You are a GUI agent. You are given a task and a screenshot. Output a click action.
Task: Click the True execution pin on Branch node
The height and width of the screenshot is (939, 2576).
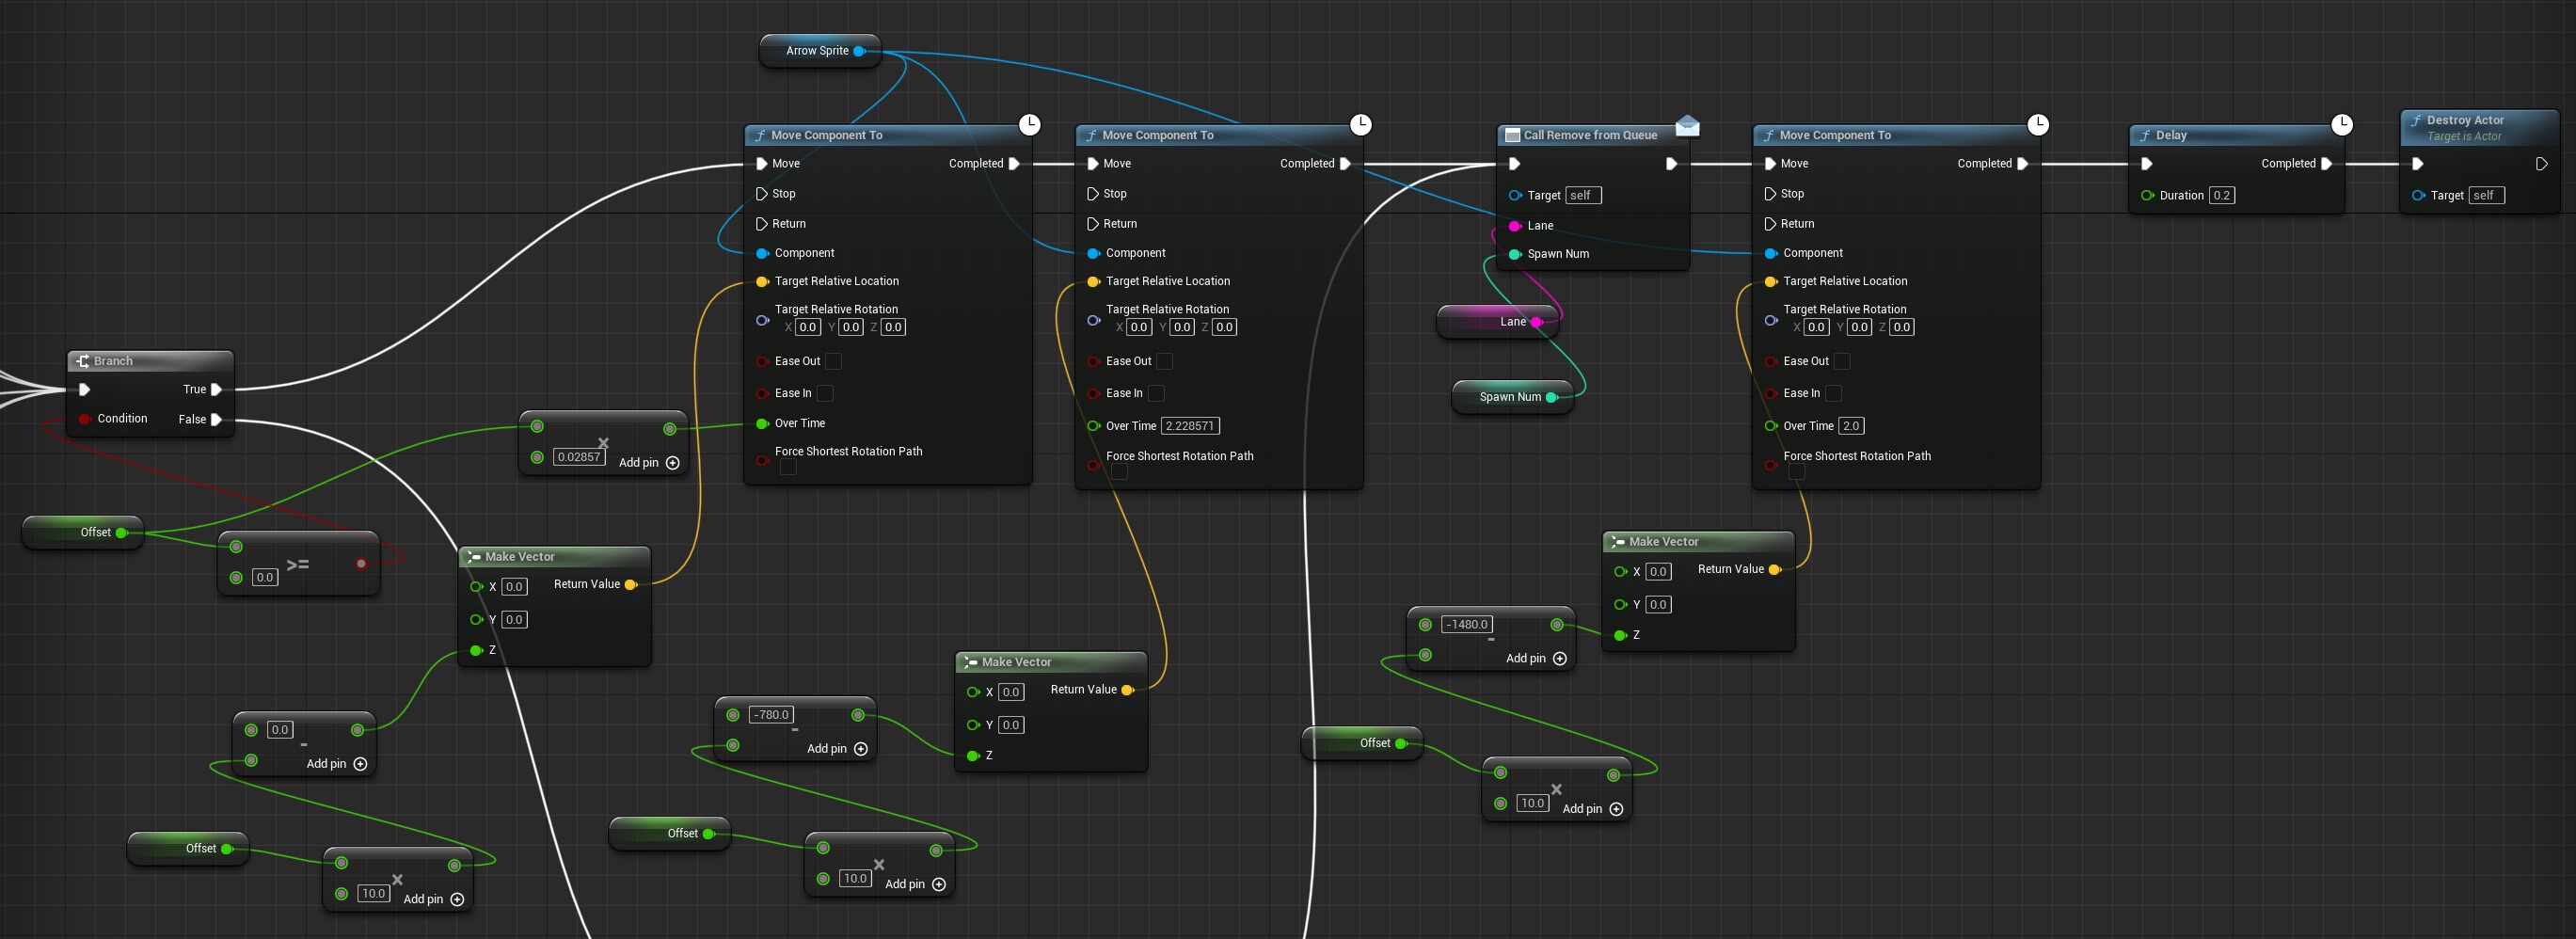coord(216,389)
